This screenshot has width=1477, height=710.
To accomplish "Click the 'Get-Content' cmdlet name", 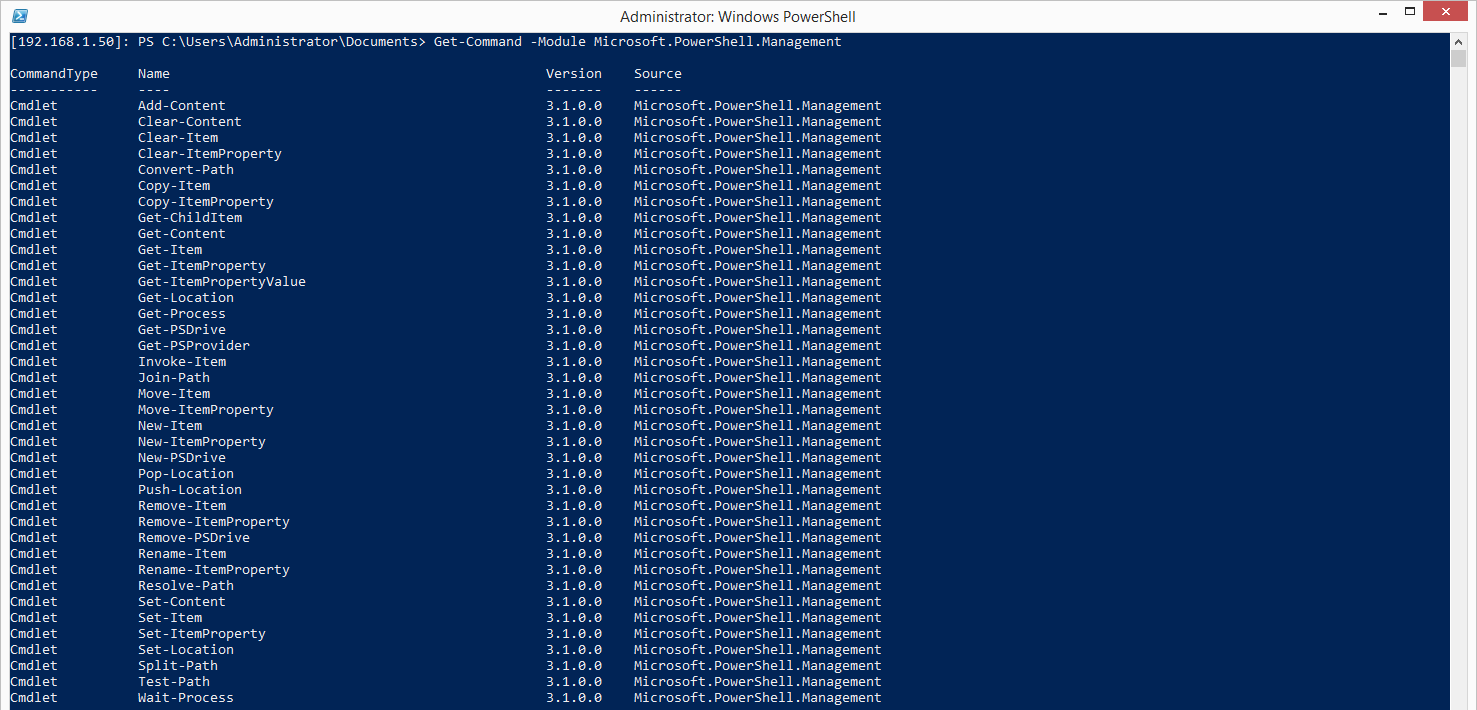I will pyautogui.click(x=182, y=234).
